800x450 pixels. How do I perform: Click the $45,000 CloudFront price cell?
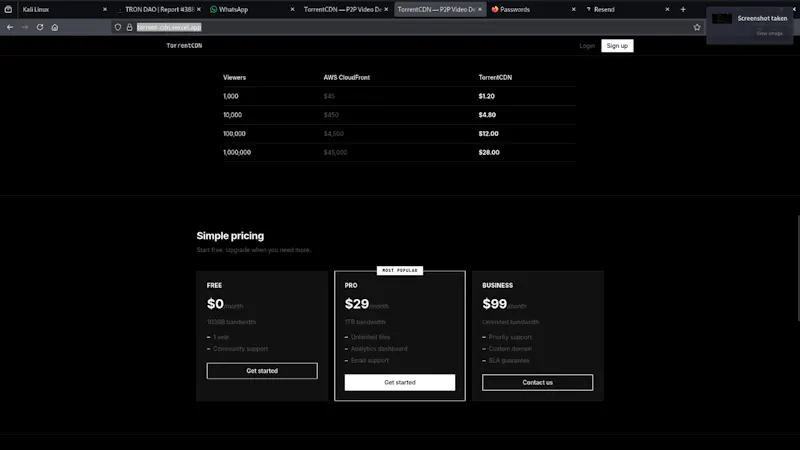pos(335,153)
